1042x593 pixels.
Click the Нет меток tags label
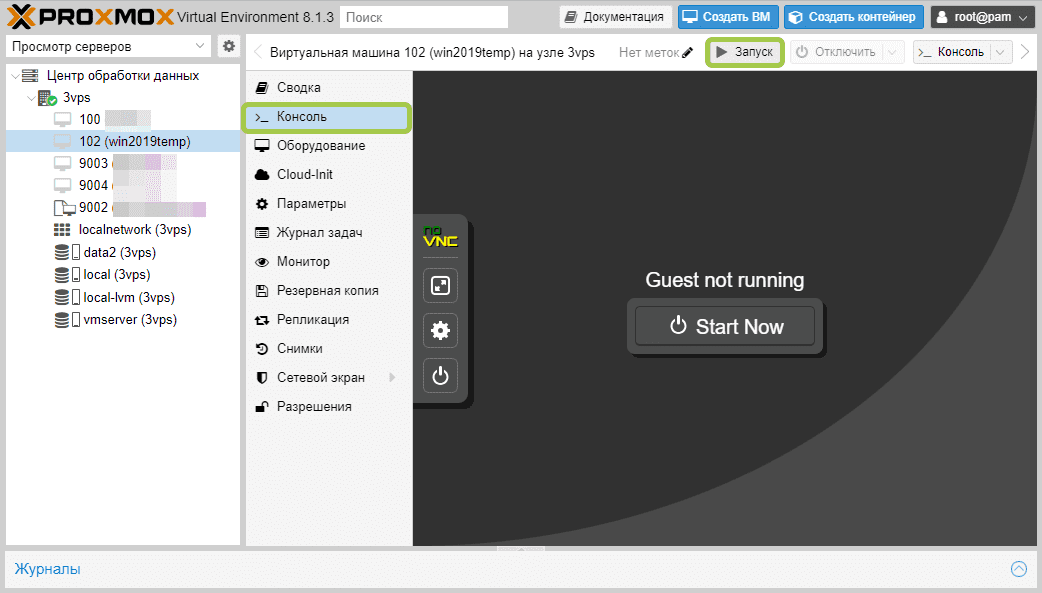[x=649, y=52]
